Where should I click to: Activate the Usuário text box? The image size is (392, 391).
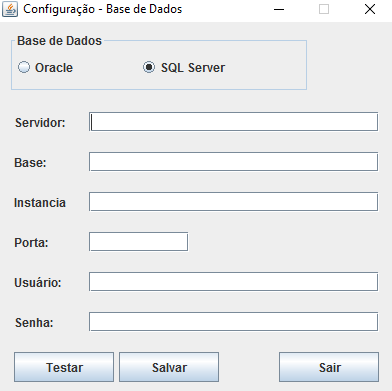point(233,282)
